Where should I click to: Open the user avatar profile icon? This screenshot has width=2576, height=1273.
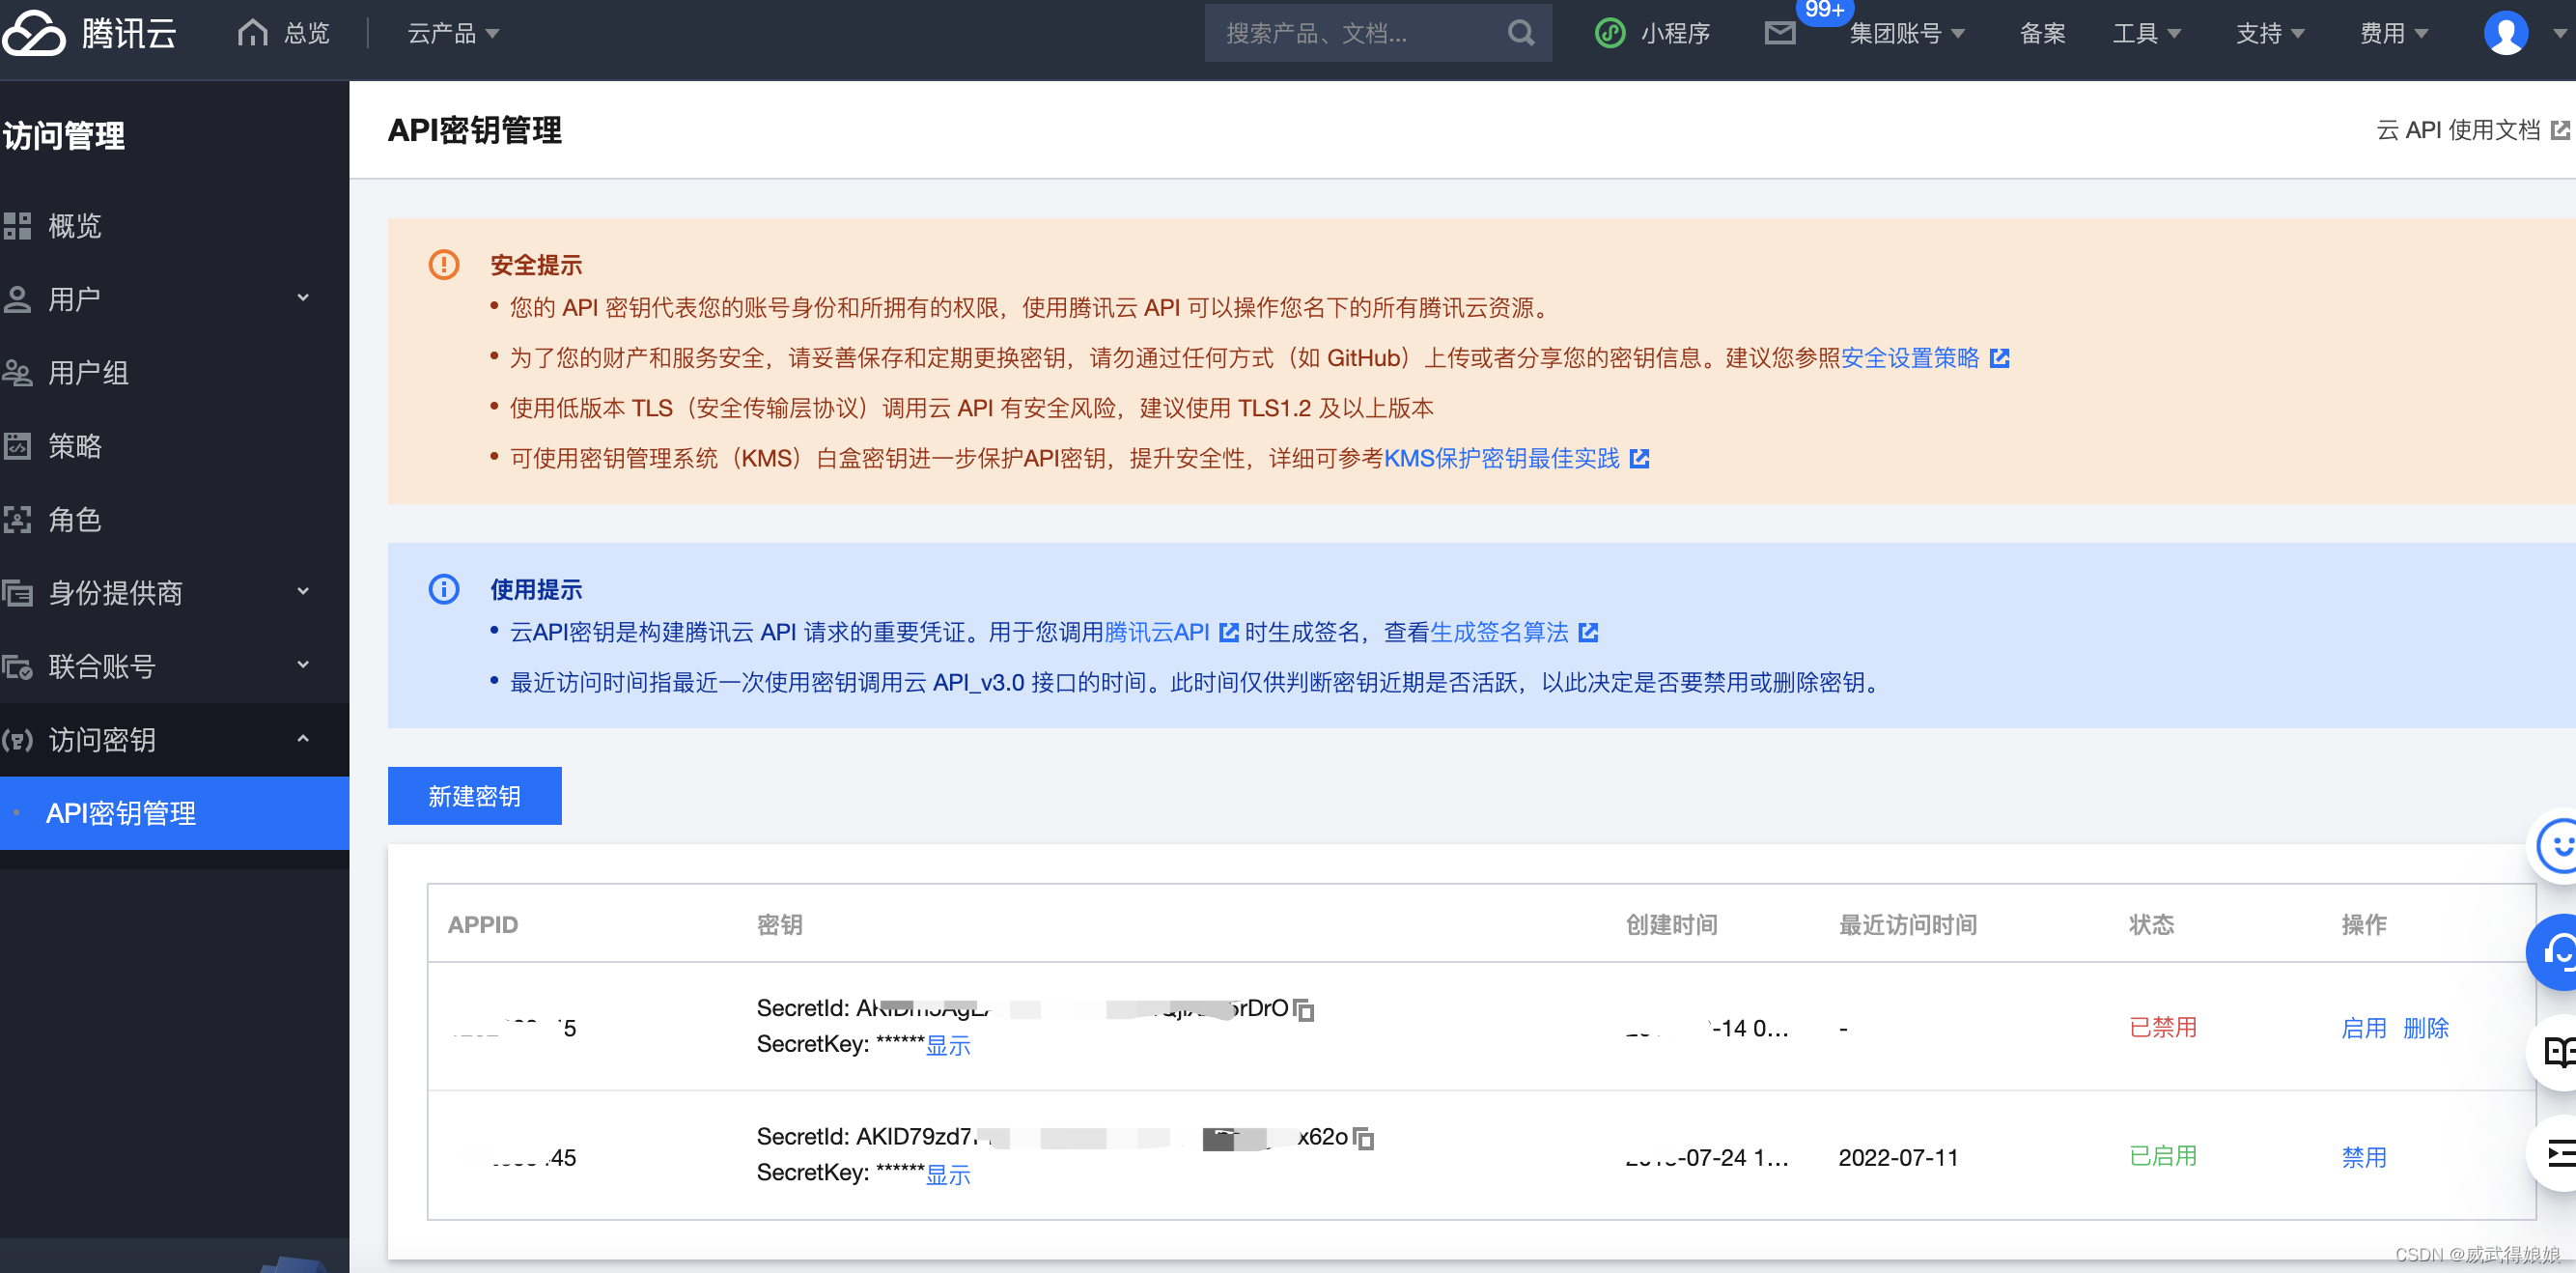[2505, 33]
